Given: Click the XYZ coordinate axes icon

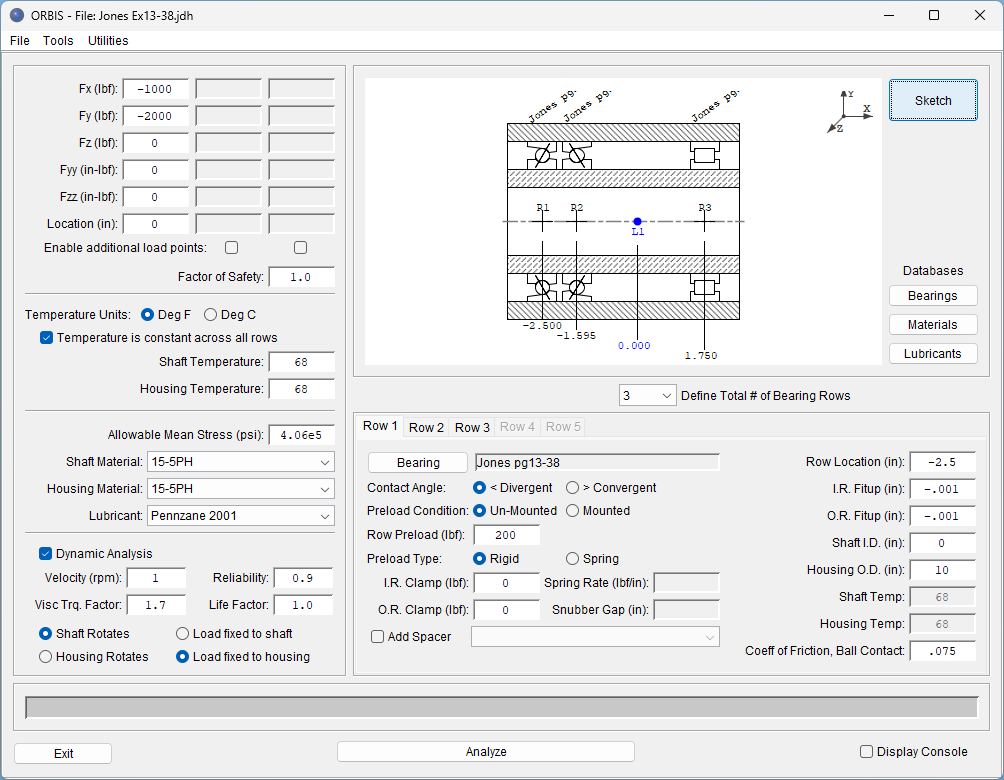Looking at the screenshot, I should point(849,111).
